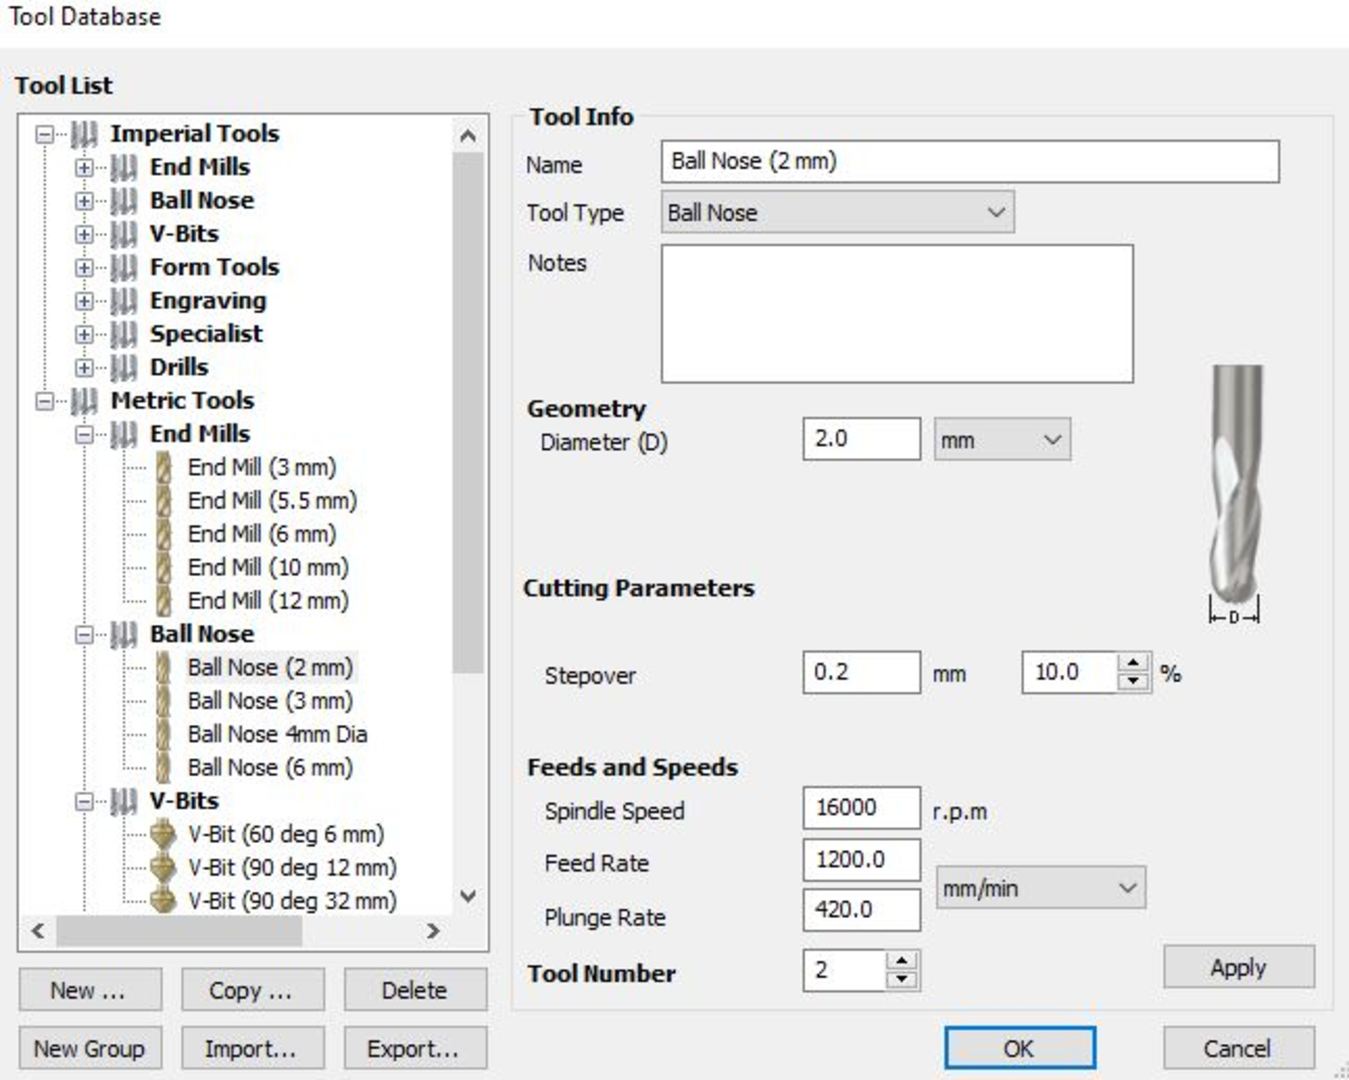
Task: Open the diameter units dropdown
Action: (1001, 440)
